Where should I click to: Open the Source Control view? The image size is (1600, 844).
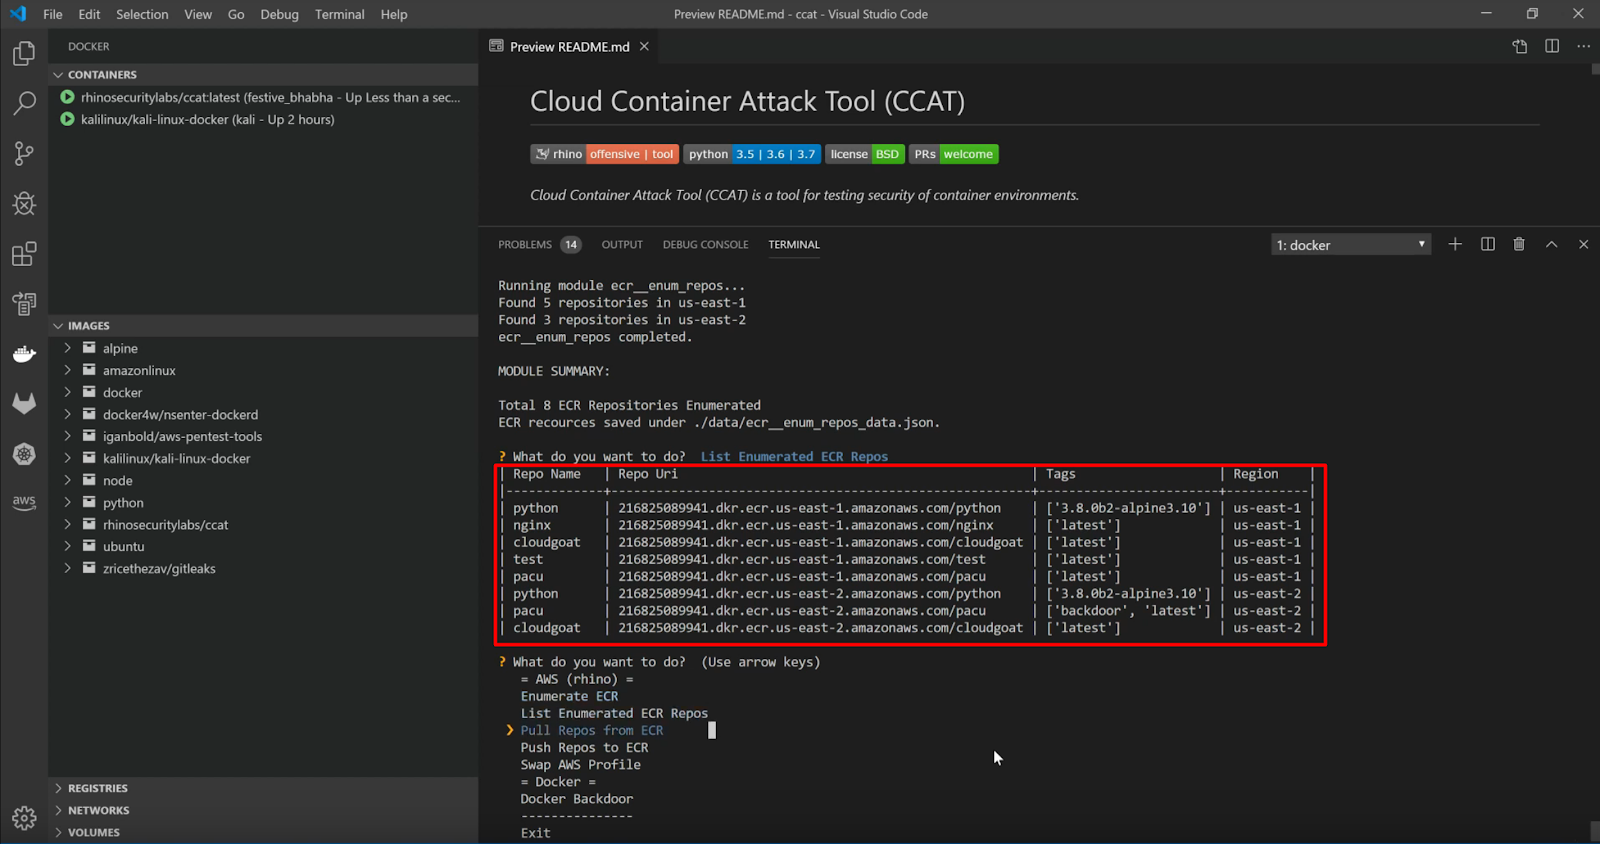point(24,153)
